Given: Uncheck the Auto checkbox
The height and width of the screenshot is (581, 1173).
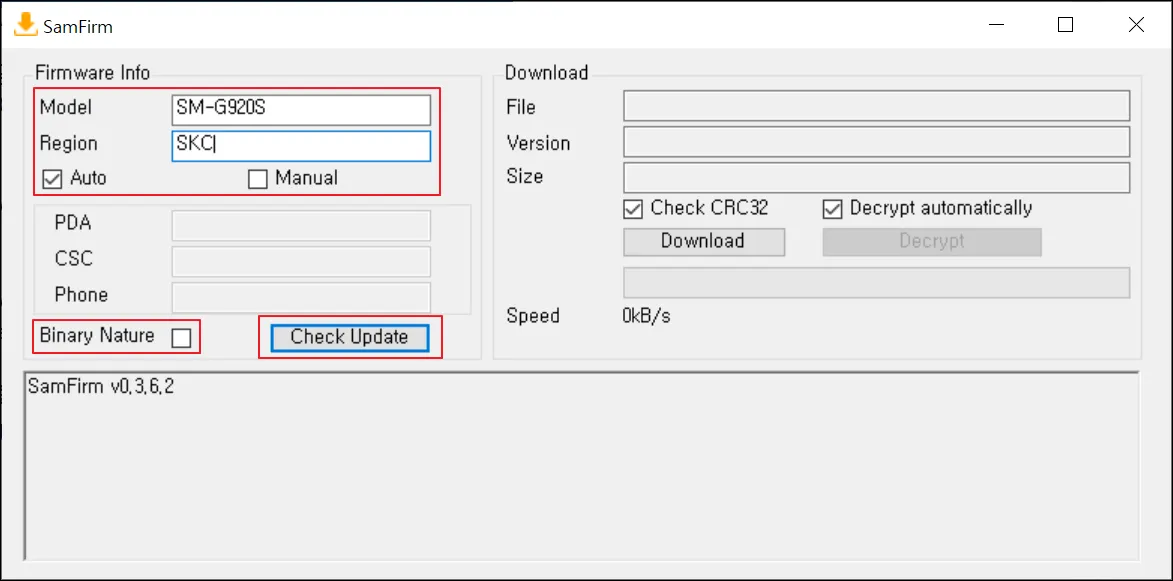Looking at the screenshot, I should tap(52, 179).
